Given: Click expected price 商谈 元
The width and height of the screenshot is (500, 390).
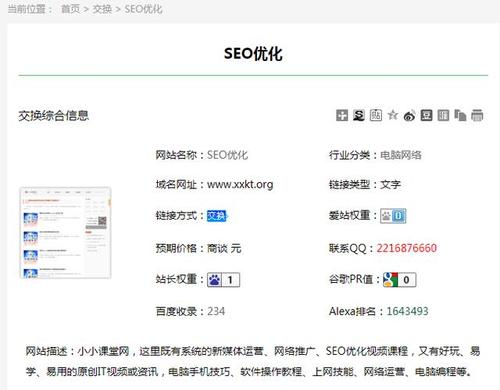Looking at the screenshot, I should [x=224, y=248].
